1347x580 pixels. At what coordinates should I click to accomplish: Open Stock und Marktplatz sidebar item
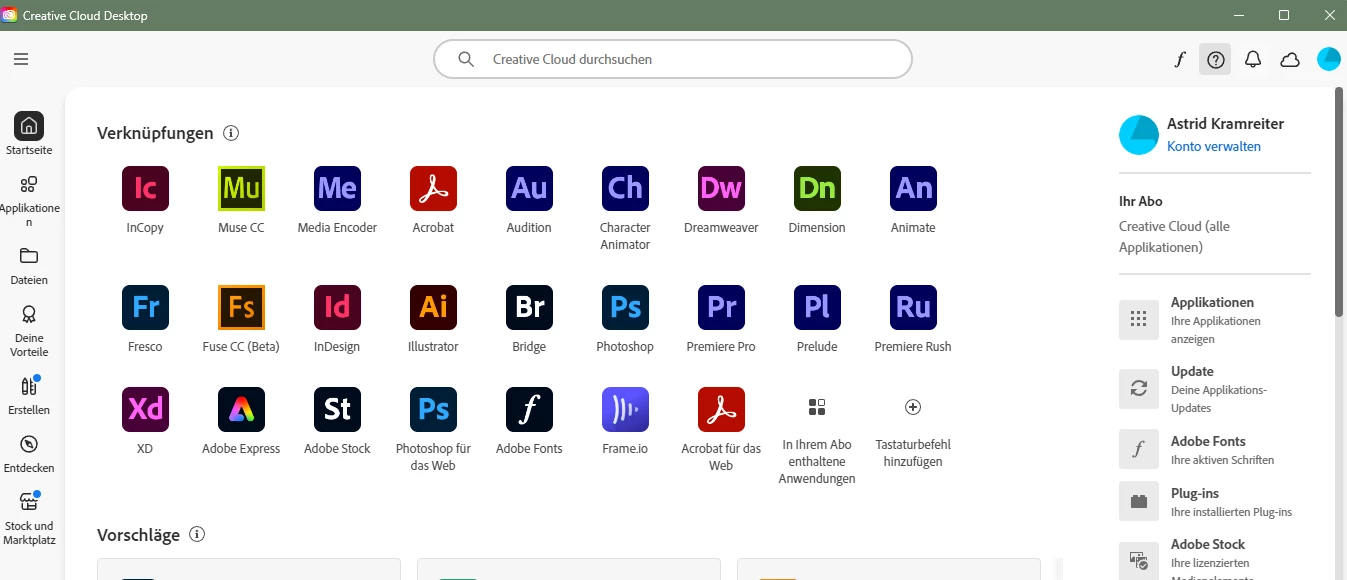29,518
